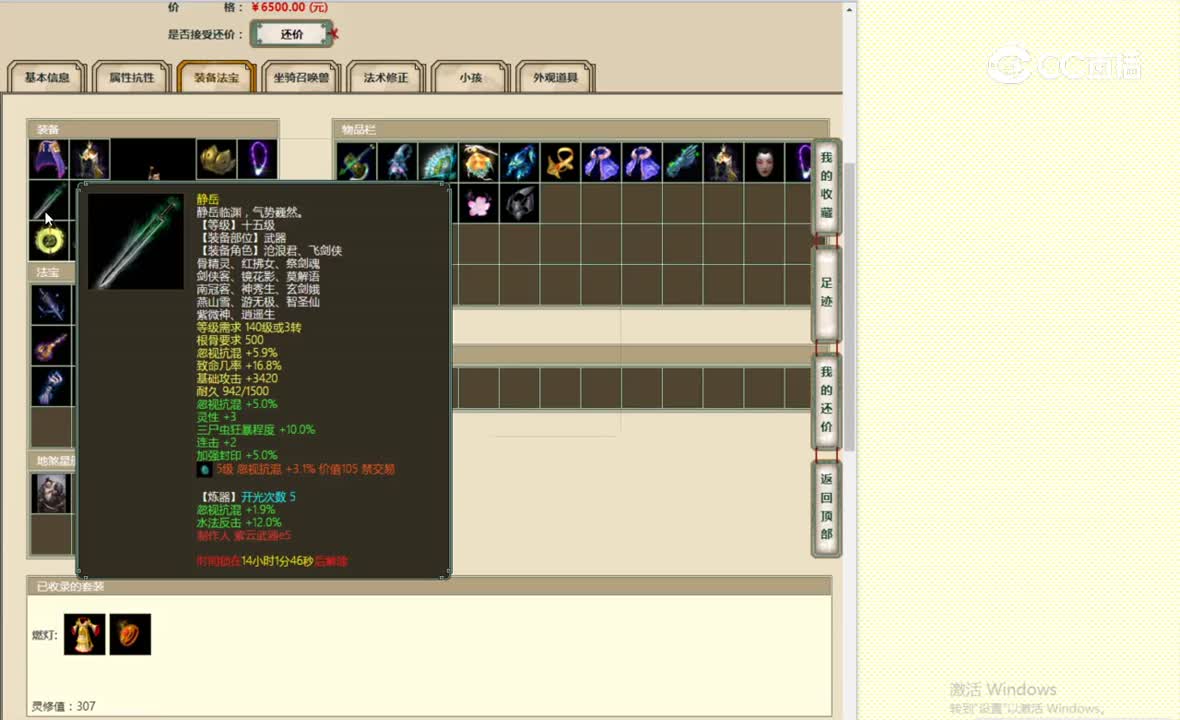
Task: Select the purple cape equipment slot
Action: pyautogui.click(x=49, y=159)
